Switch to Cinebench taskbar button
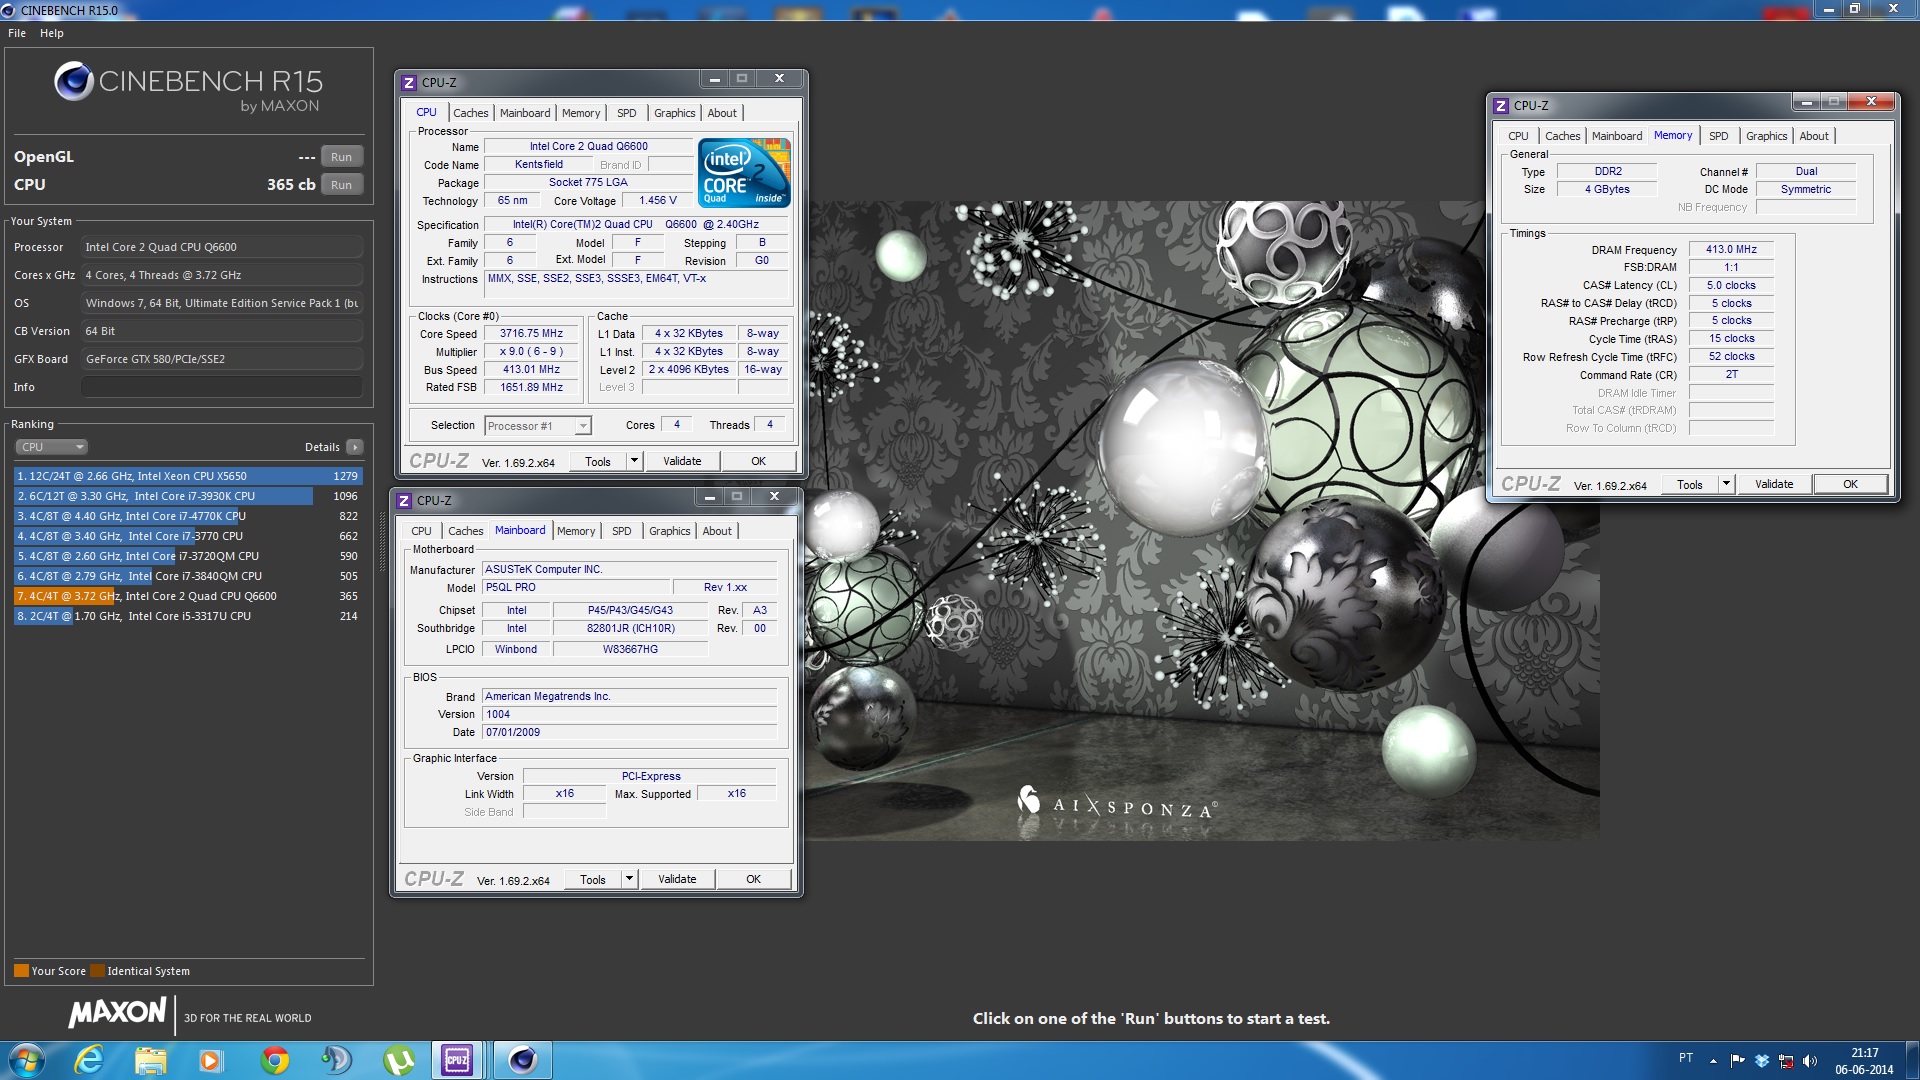The height and width of the screenshot is (1080, 1920). (x=523, y=1059)
